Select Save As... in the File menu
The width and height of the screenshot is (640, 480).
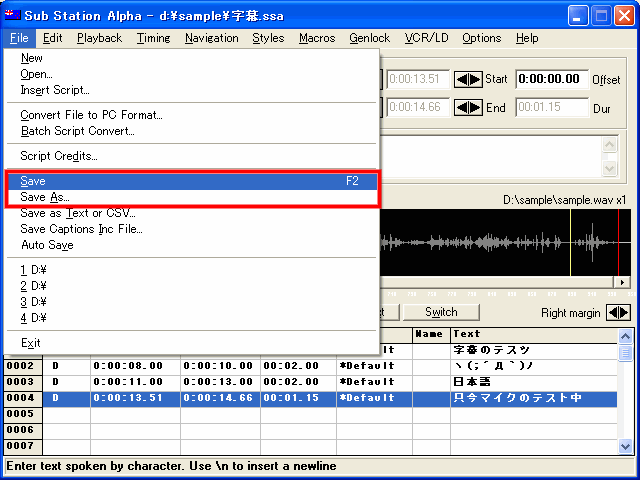45,197
